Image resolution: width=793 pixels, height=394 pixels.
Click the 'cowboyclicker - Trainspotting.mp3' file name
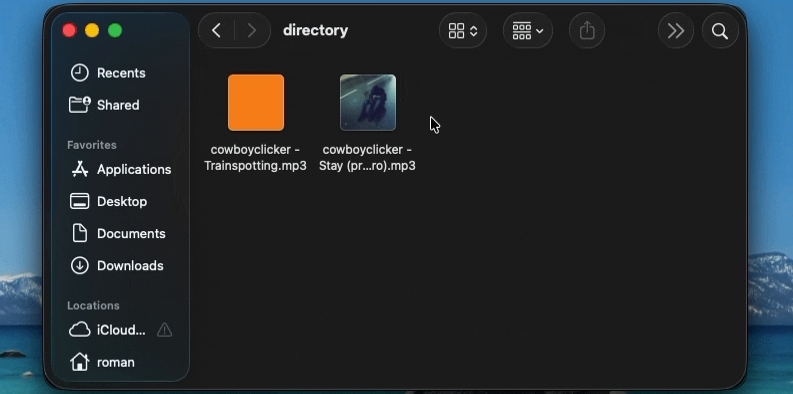(255, 157)
